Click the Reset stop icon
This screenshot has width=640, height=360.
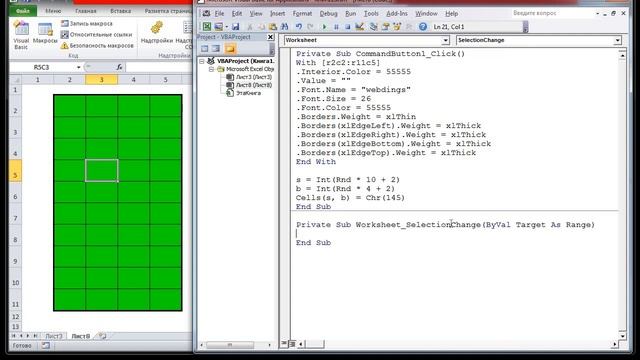(x=347, y=27)
